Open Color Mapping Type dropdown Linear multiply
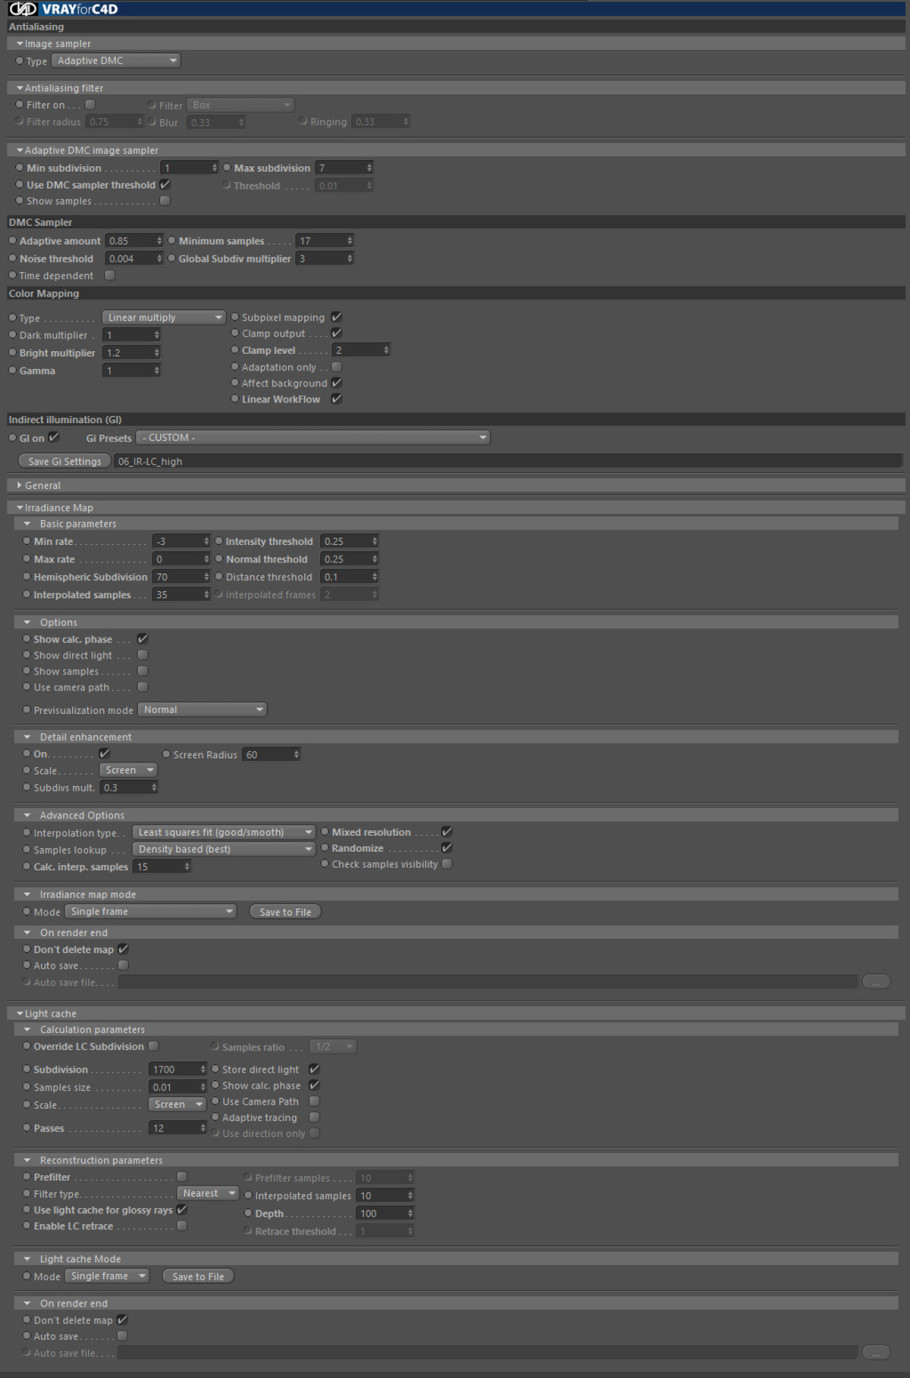910x1378 pixels. click(x=163, y=318)
